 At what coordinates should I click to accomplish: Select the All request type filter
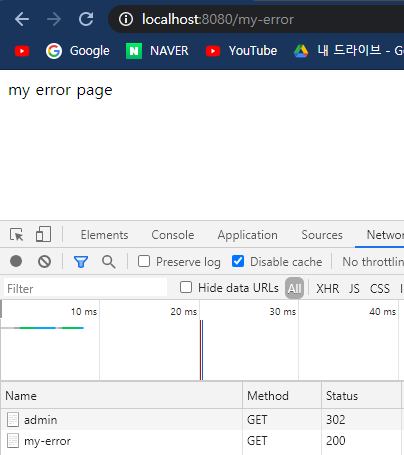(x=294, y=288)
